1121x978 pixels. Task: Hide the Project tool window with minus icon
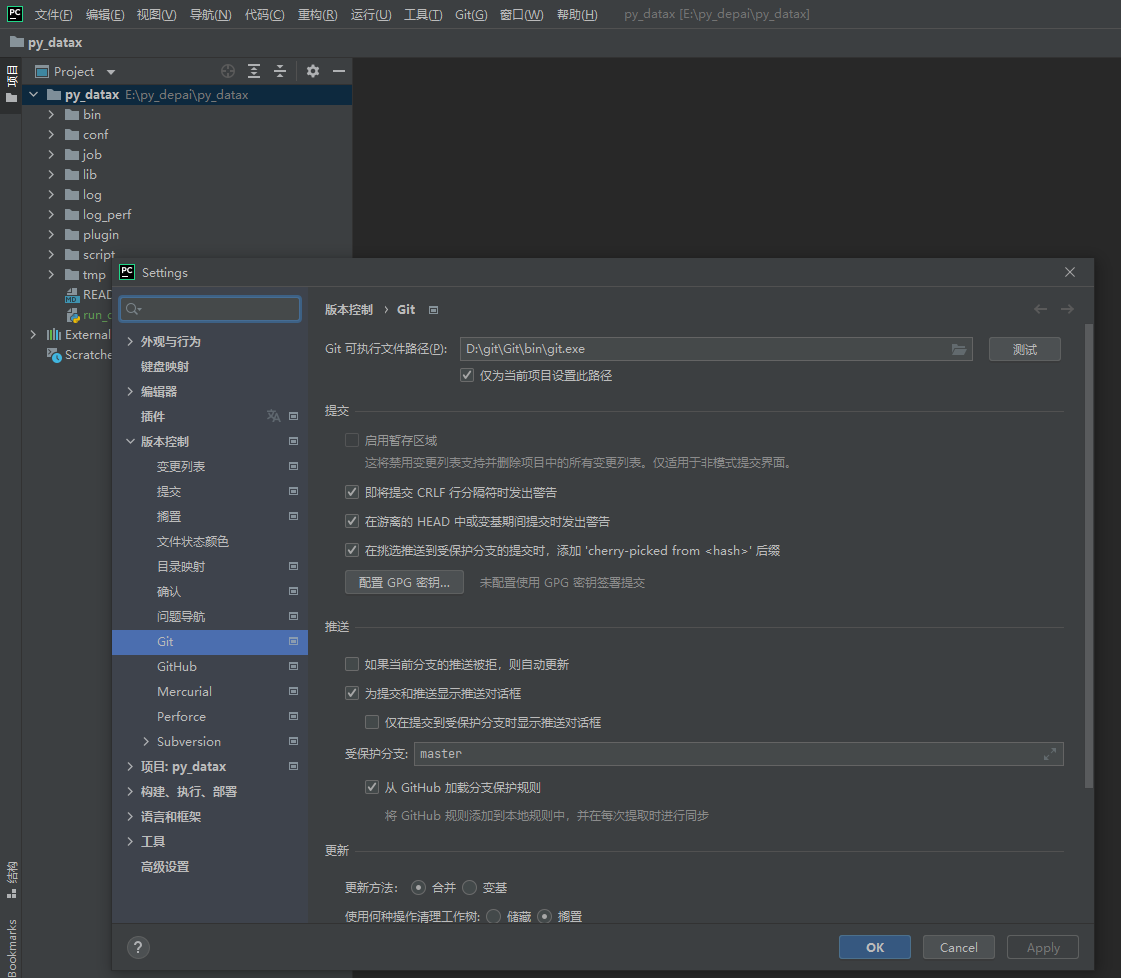pos(339,71)
